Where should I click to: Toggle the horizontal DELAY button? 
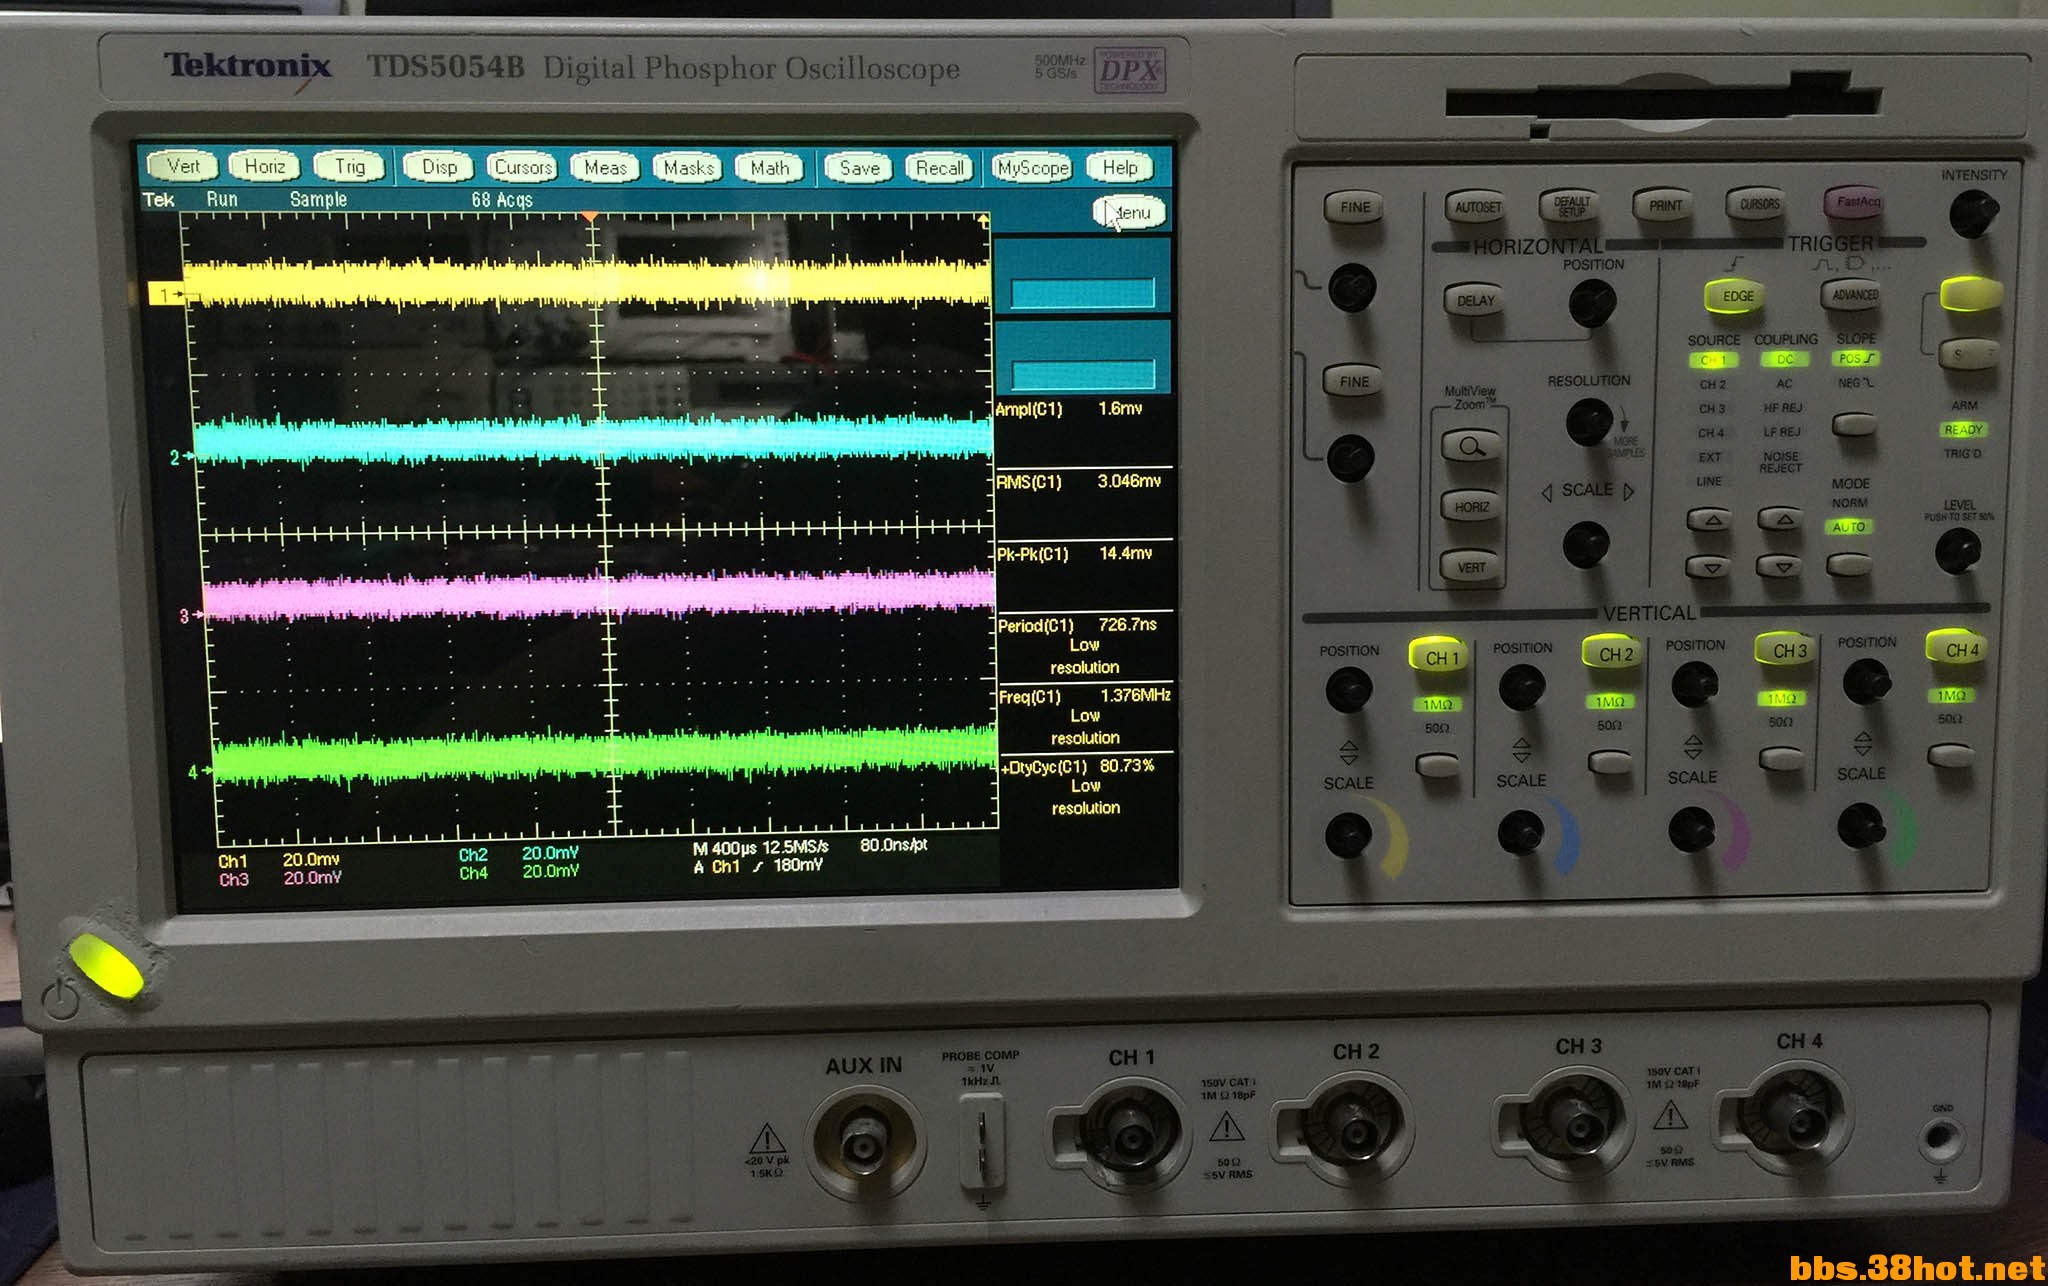pos(1475,300)
